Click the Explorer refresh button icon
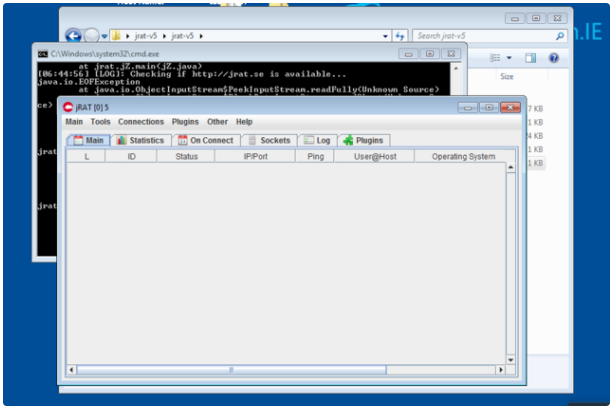Viewport: 612px width, 409px height. [400, 36]
